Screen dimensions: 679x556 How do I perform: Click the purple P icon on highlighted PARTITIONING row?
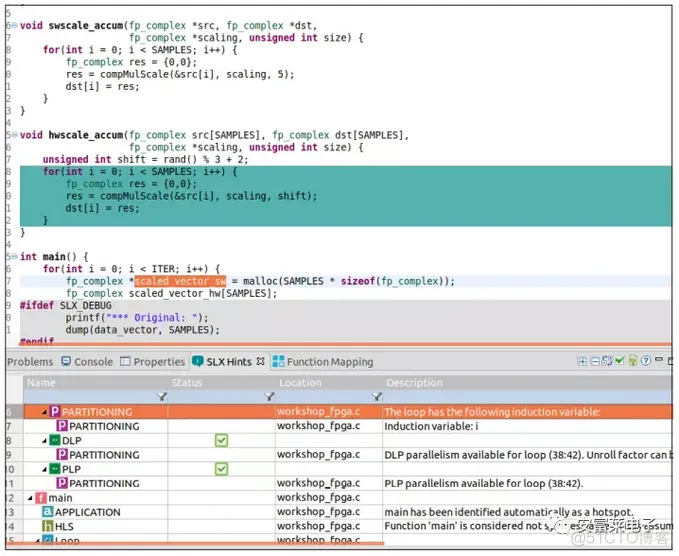point(55,411)
